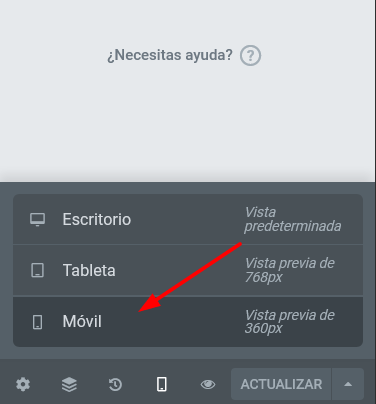The image size is (376, 404).
Task: Click the Escritorio label text
Action: pos(97,219)
